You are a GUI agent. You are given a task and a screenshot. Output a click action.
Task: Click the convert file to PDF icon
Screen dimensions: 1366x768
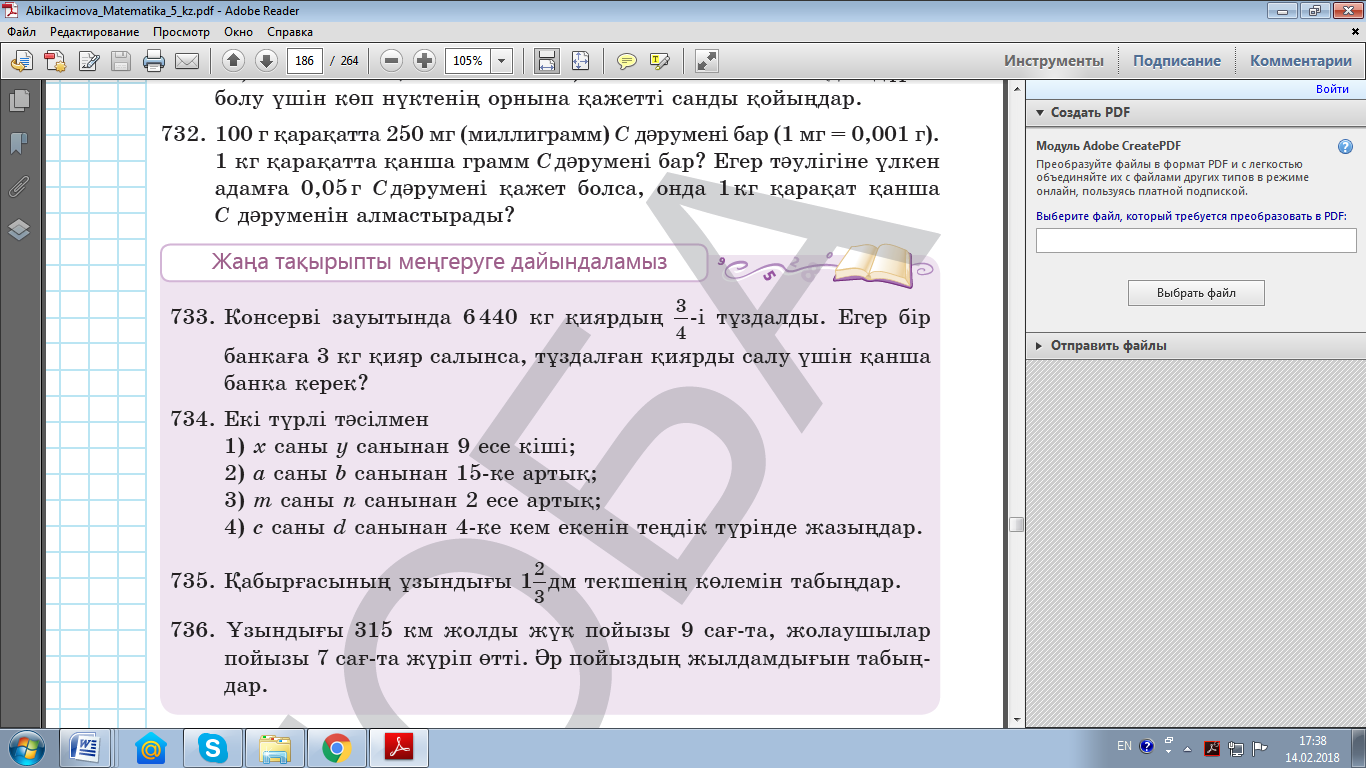(x=55, y=61)
